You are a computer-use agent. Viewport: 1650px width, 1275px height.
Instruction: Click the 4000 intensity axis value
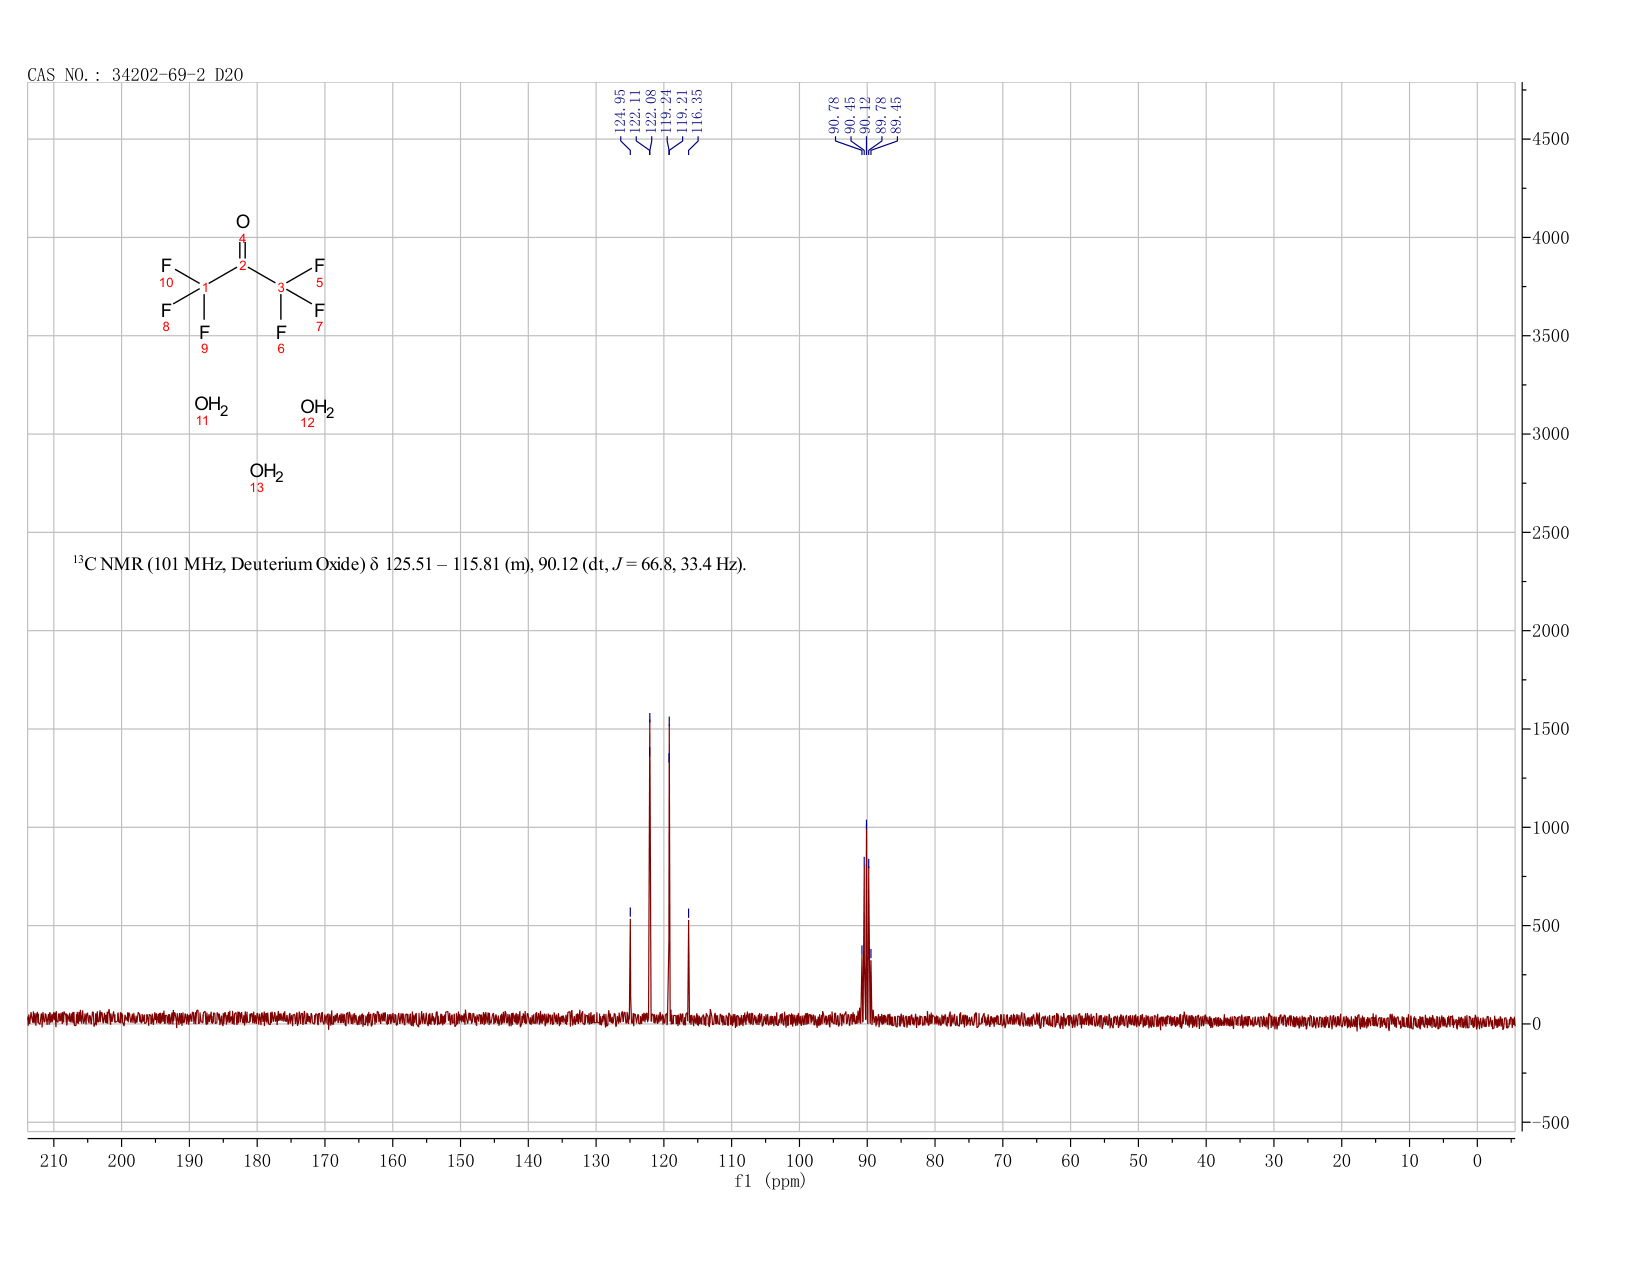coord(1550,238)
